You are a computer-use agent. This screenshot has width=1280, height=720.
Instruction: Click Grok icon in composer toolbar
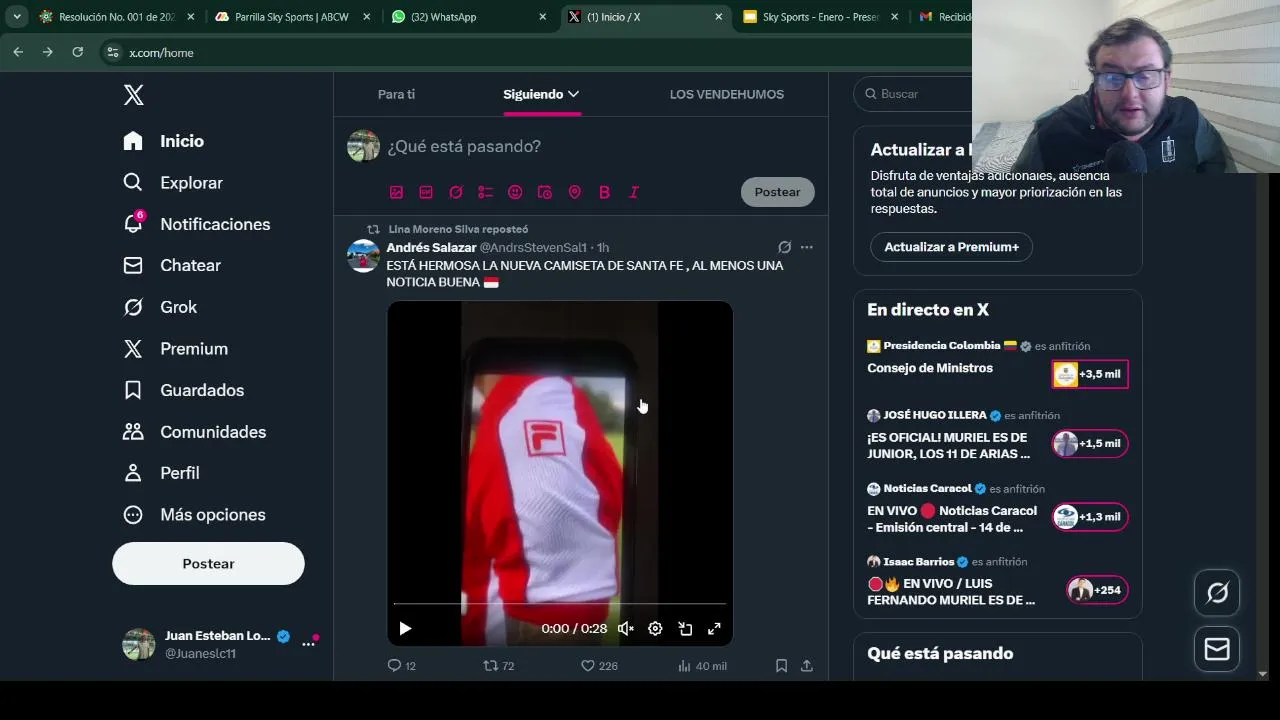pyautogui.click(x=456, y=192)
